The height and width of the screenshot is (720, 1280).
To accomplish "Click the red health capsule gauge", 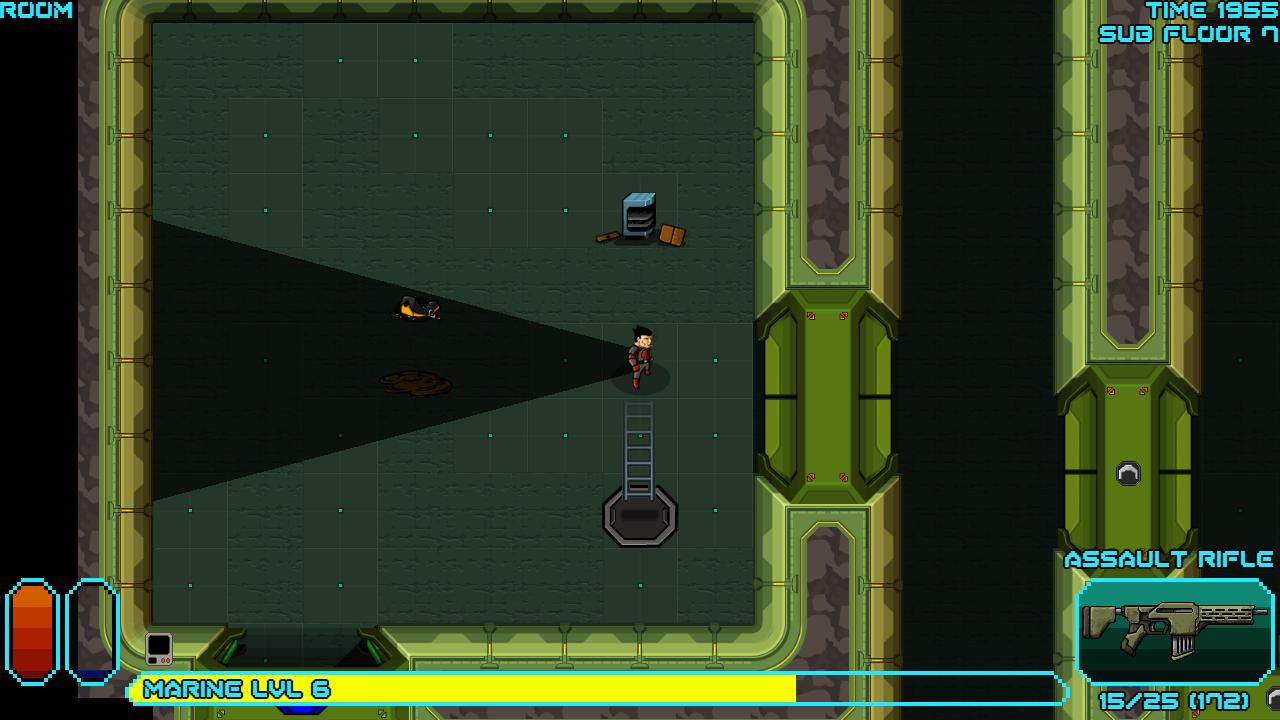I will [x=32, y=632].
